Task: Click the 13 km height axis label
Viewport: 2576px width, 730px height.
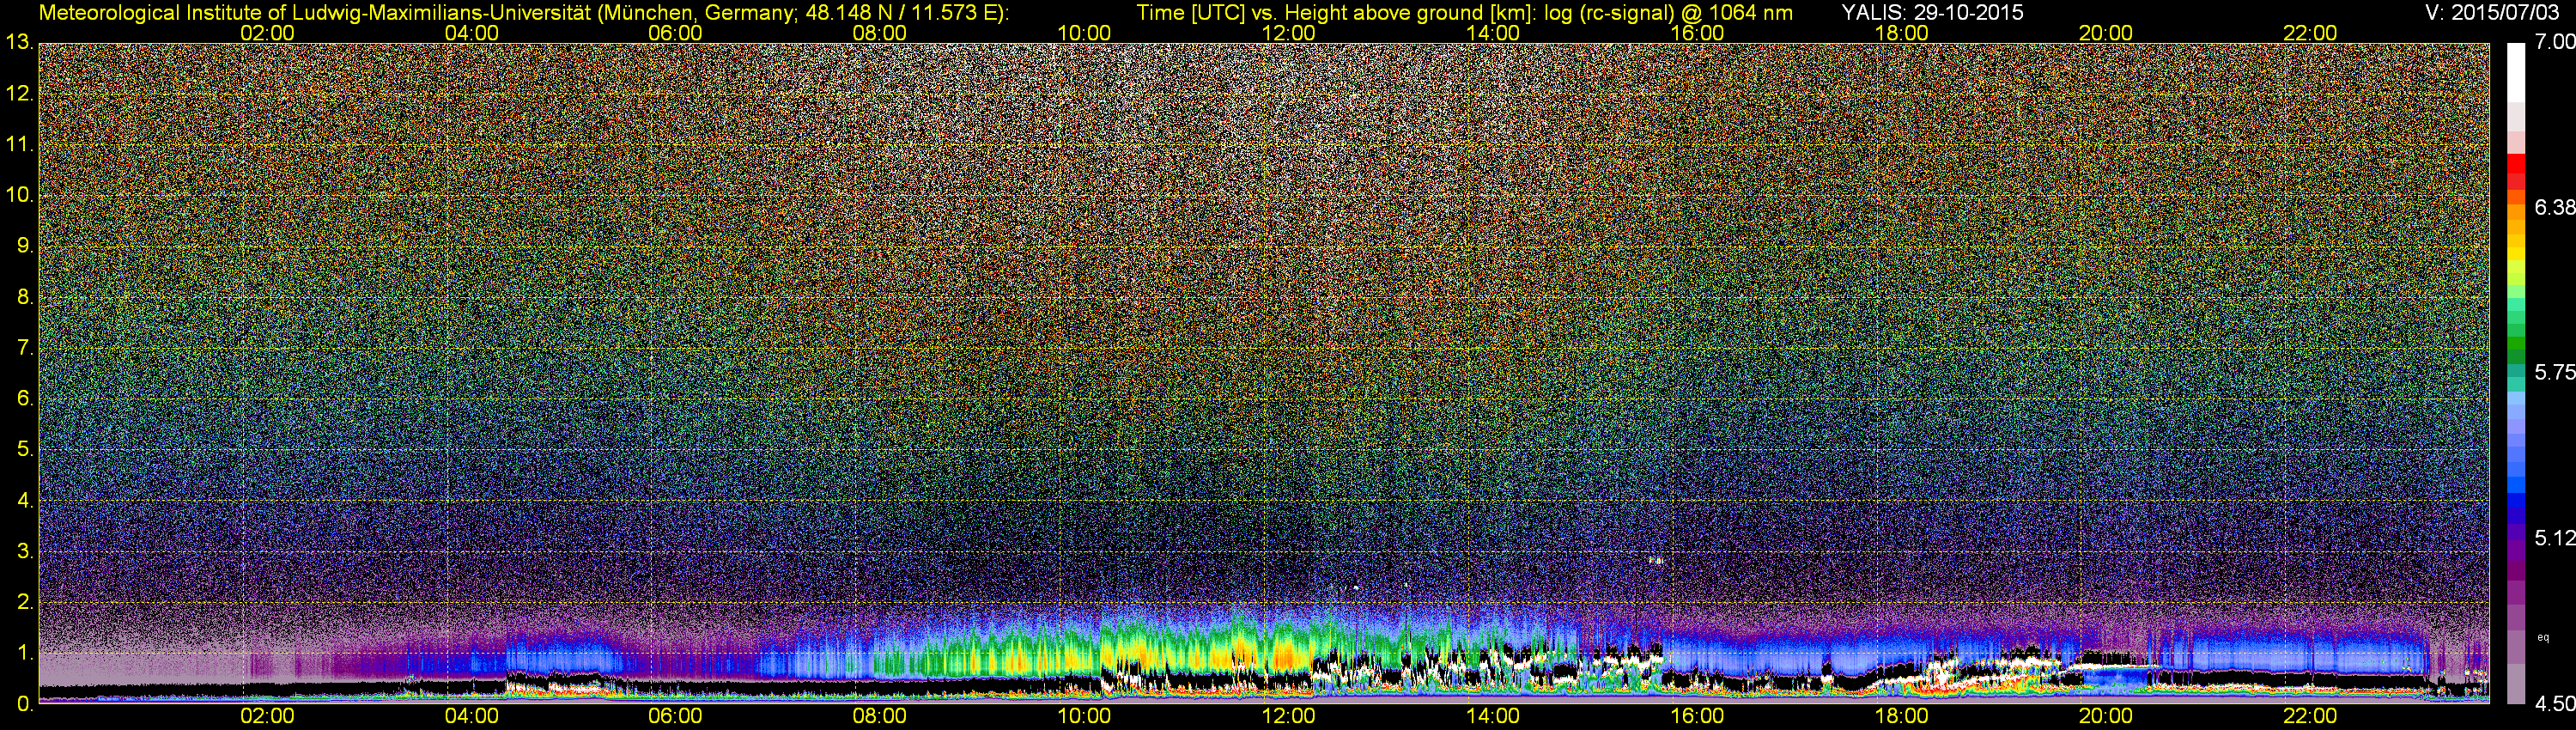Action: [x=18, y=43]
